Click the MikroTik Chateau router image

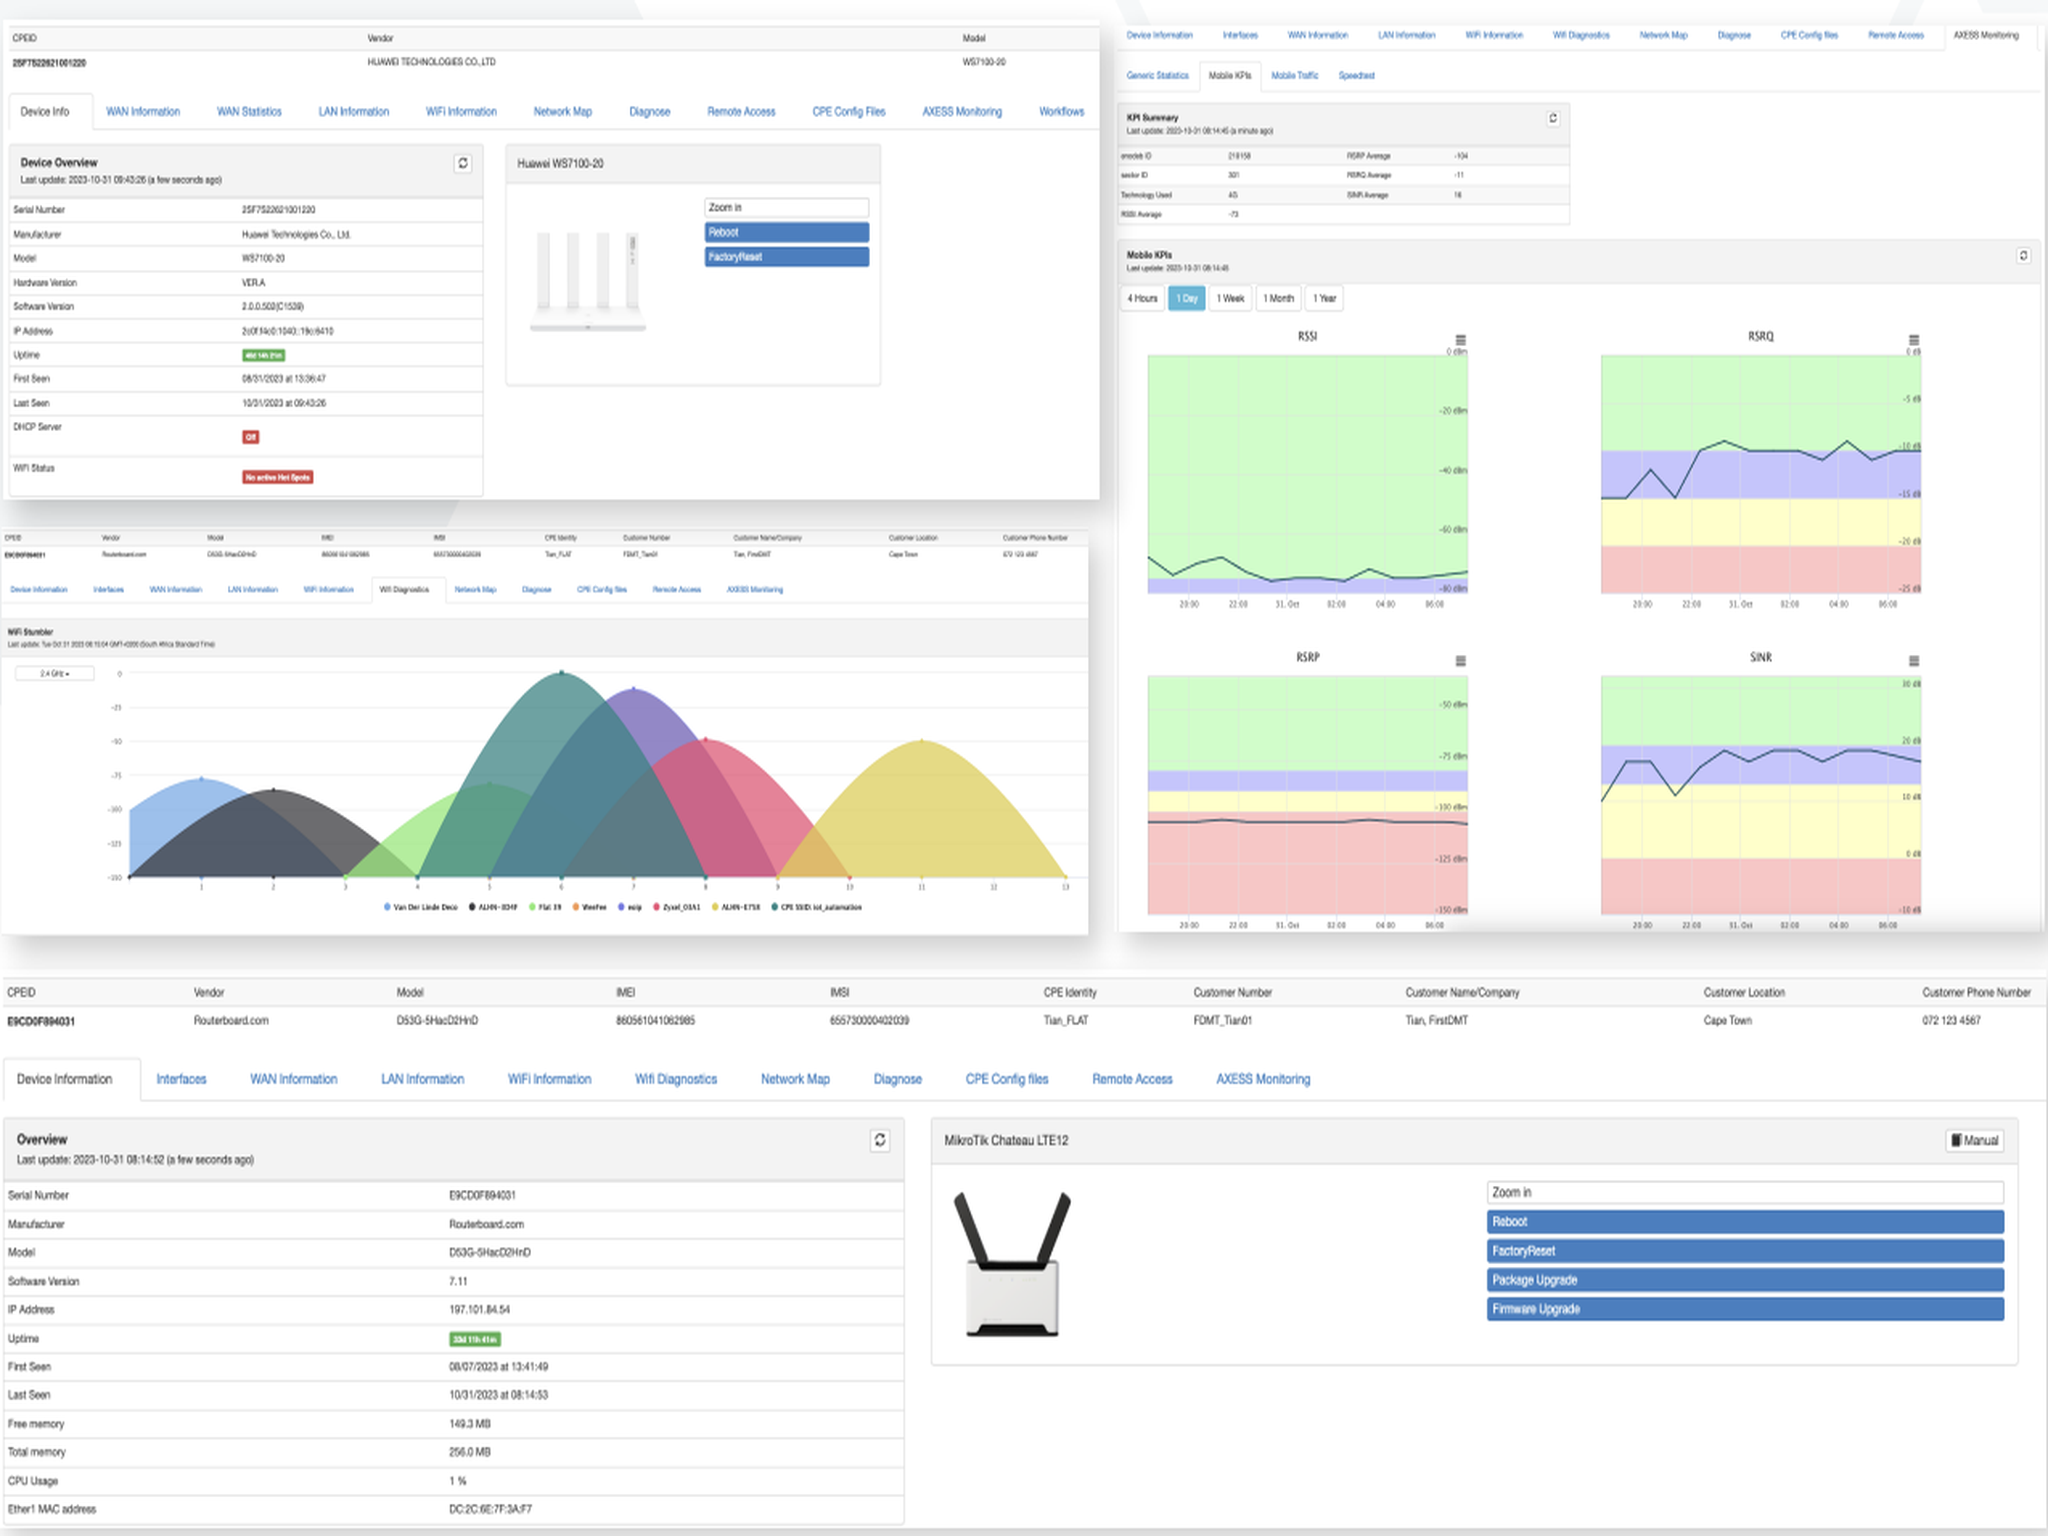(x=1012, y=1264)
